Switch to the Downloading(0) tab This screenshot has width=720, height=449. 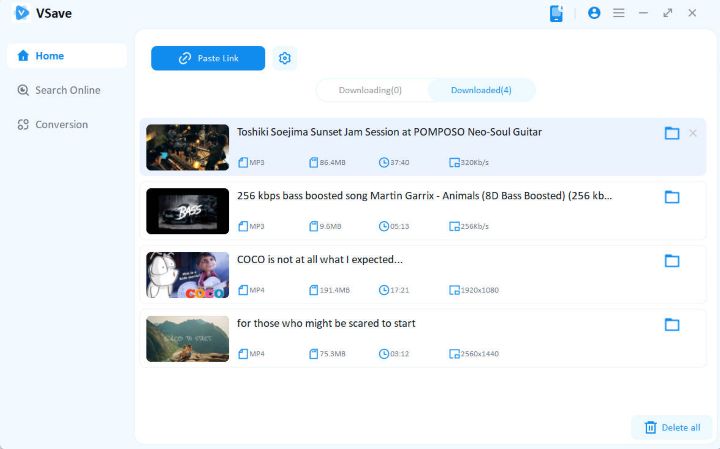pos(370,90)
